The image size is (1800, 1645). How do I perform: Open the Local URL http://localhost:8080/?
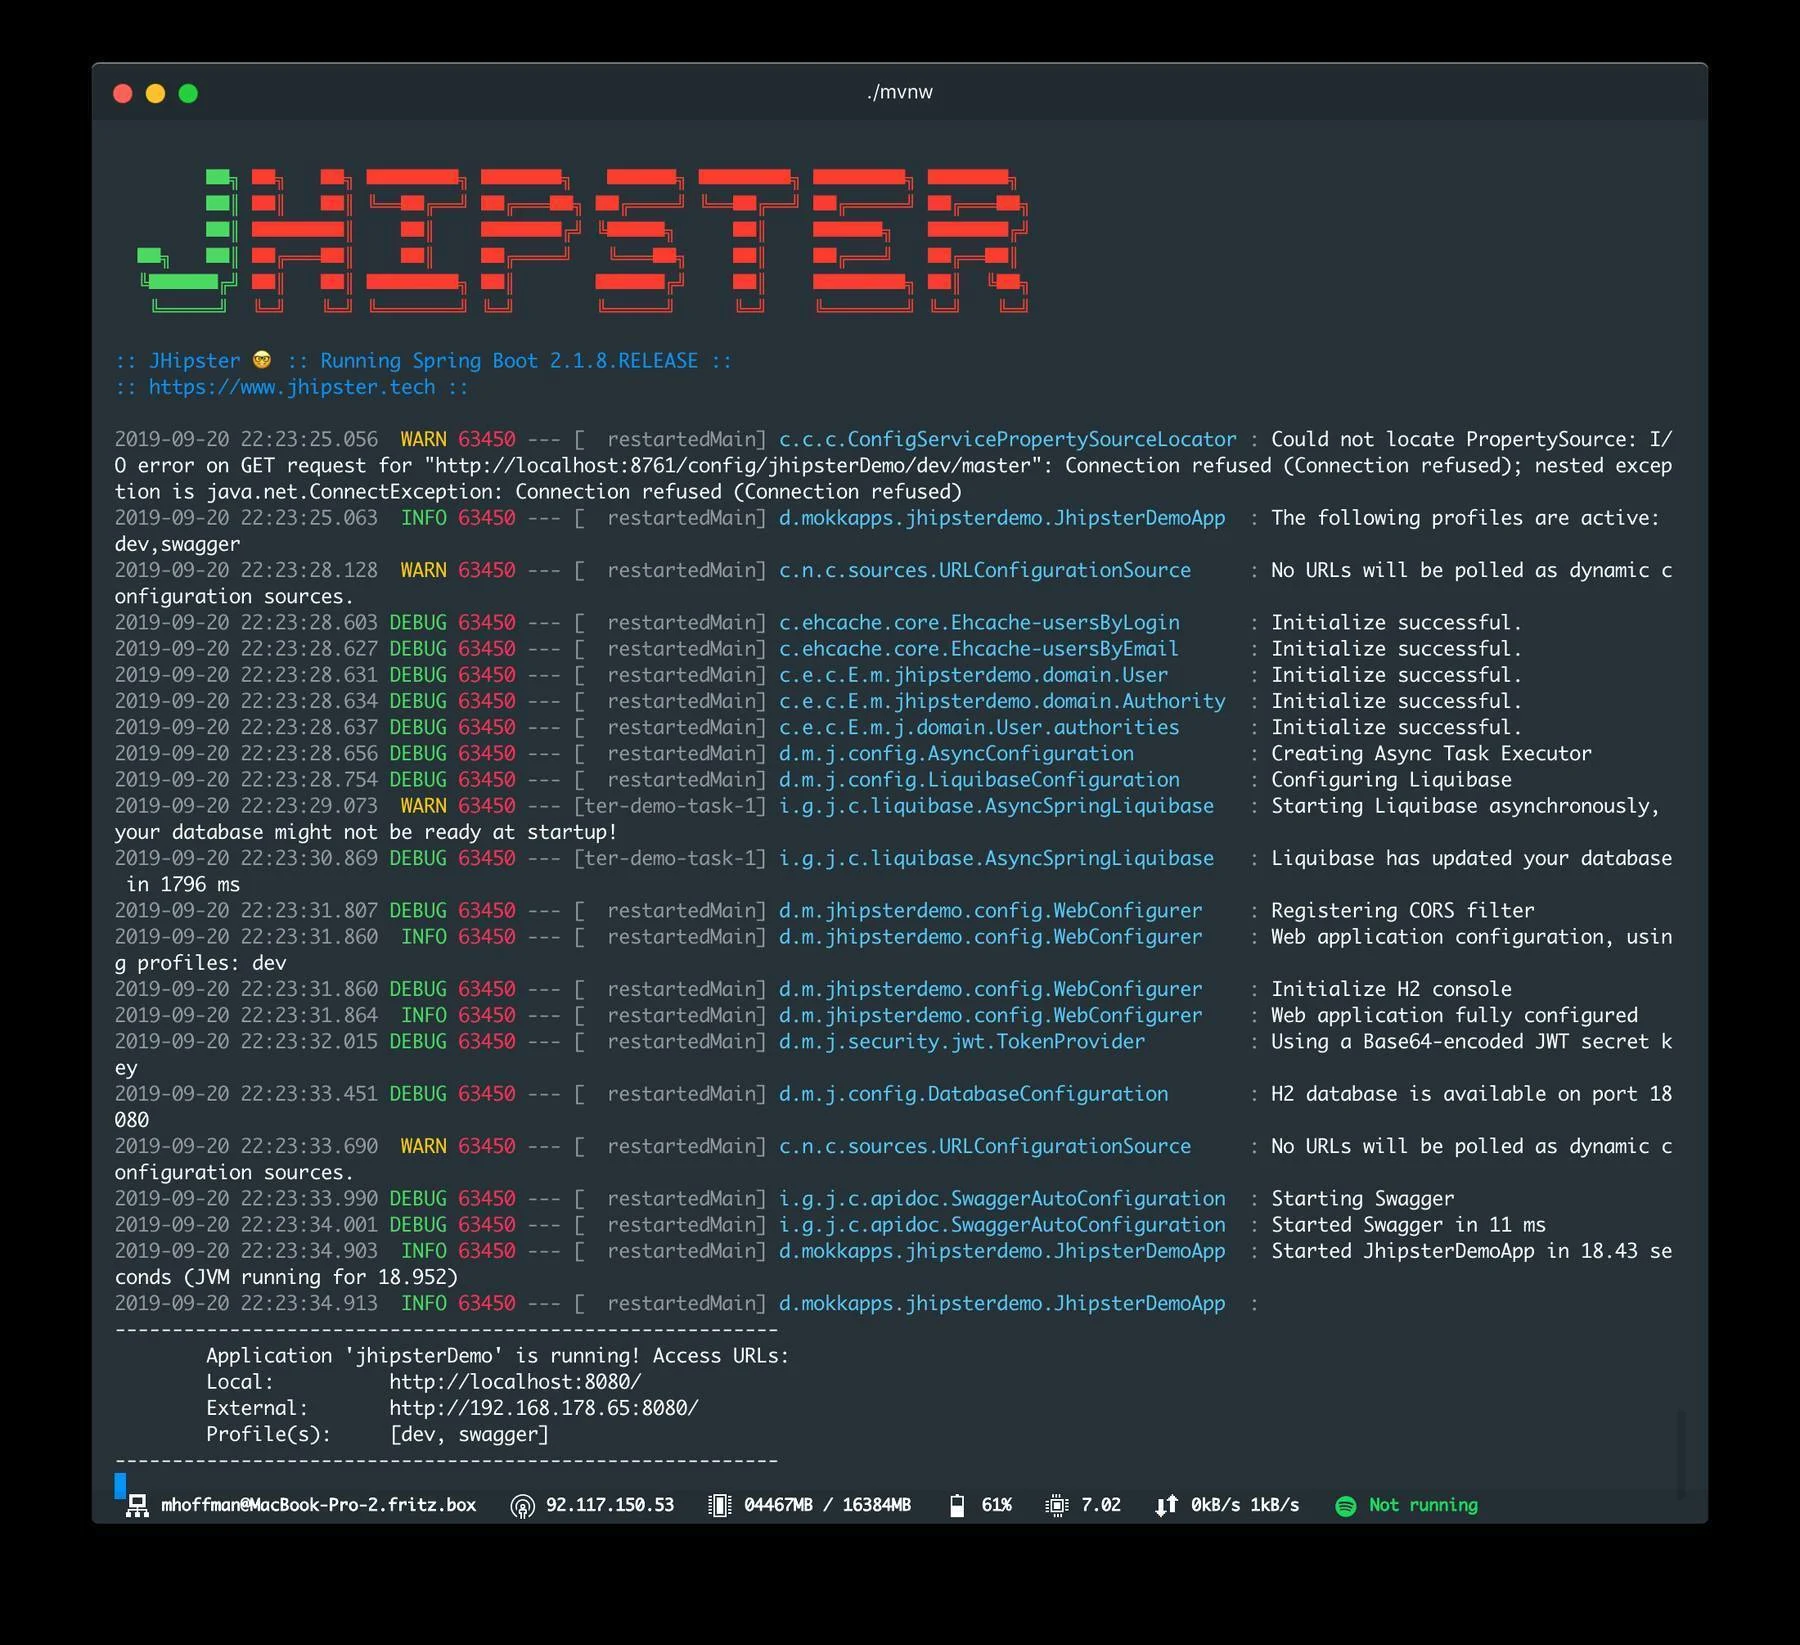pos(515,1382)
